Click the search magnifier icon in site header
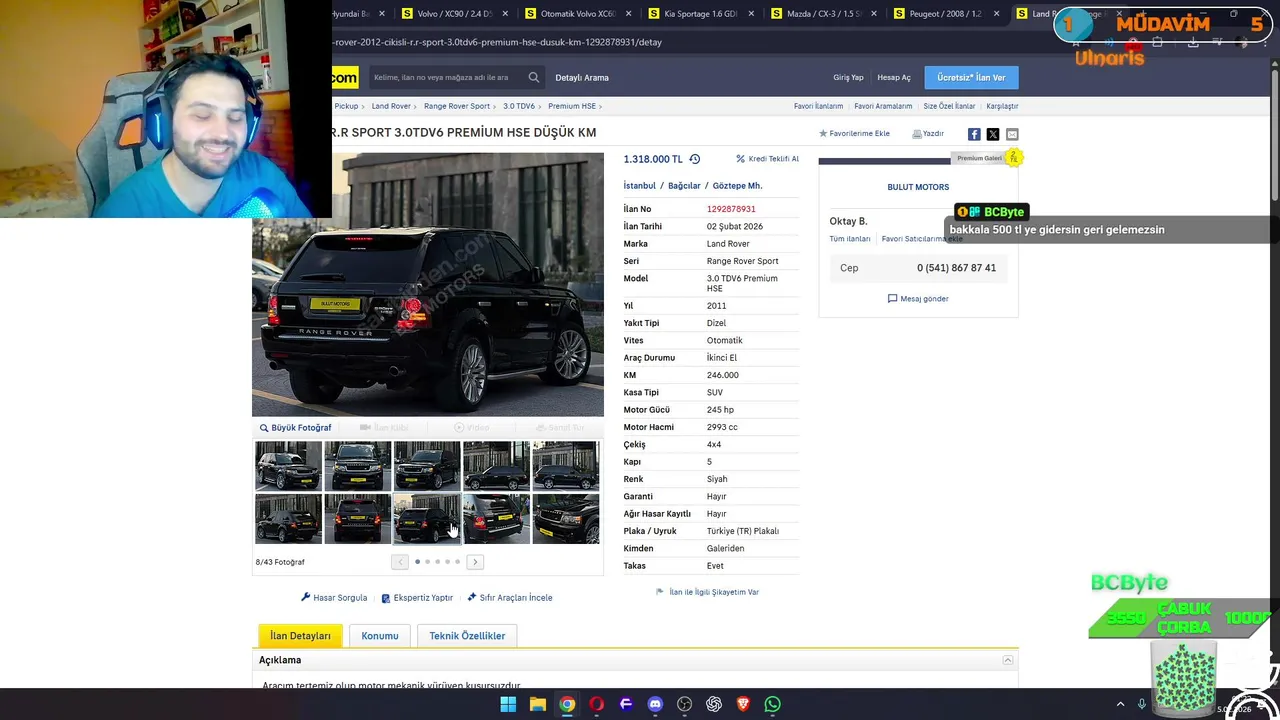The width and height of the screenshot is (1280, 720). [534, 77]
